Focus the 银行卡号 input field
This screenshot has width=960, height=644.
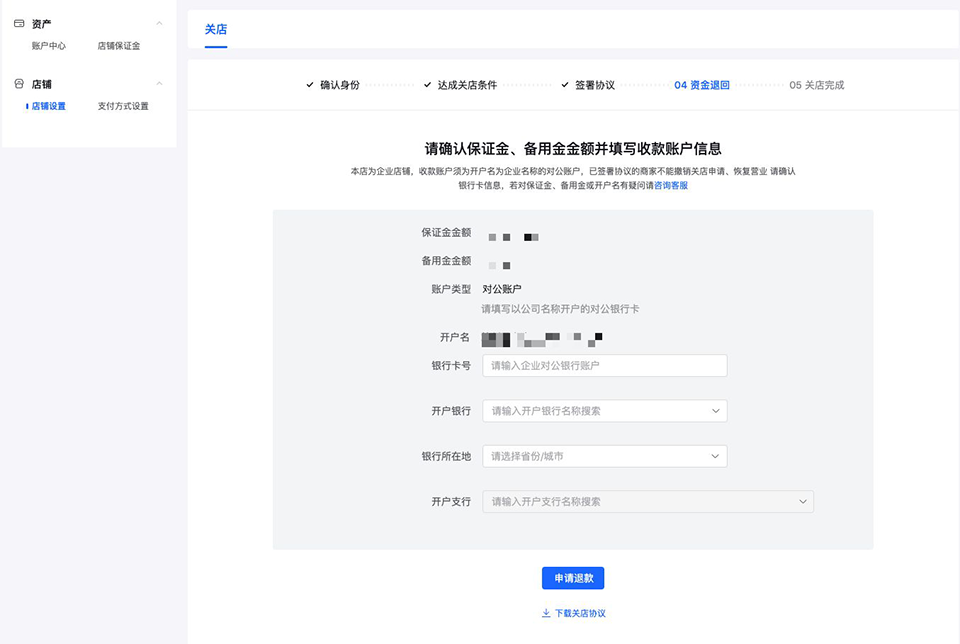pyautogui.click(x=604, y=366)
